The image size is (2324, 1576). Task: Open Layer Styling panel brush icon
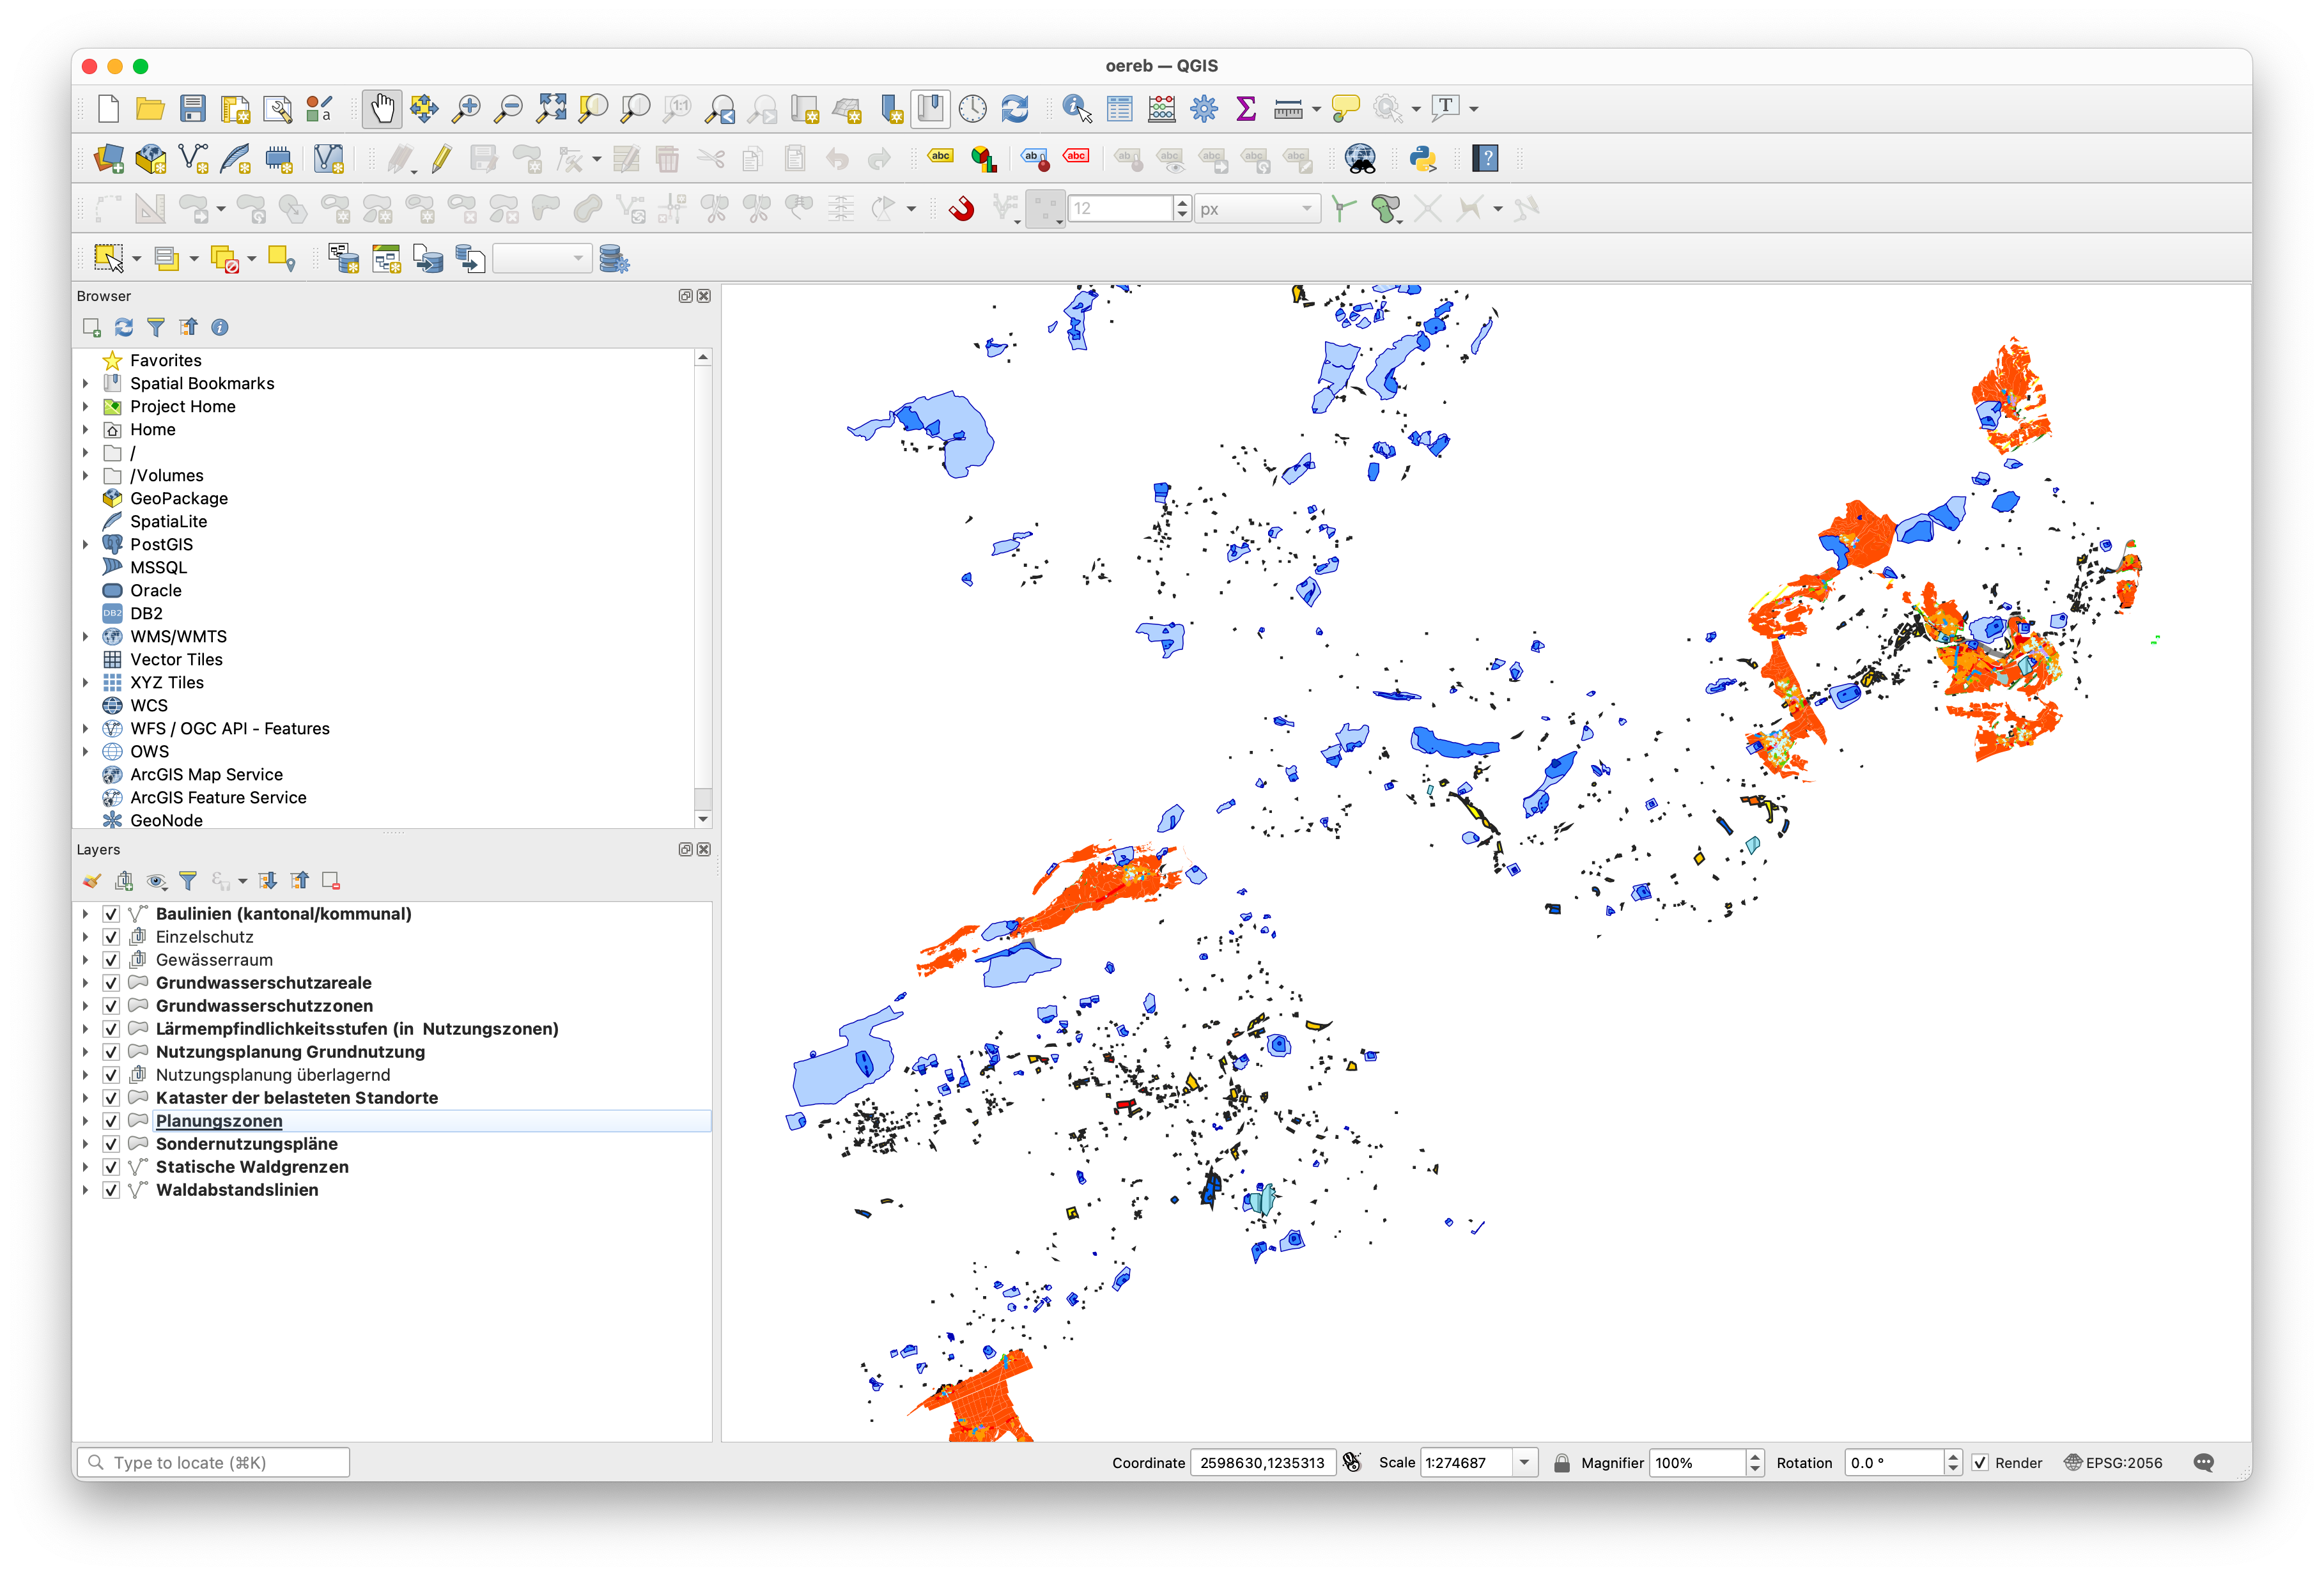(x=92, y=880)
